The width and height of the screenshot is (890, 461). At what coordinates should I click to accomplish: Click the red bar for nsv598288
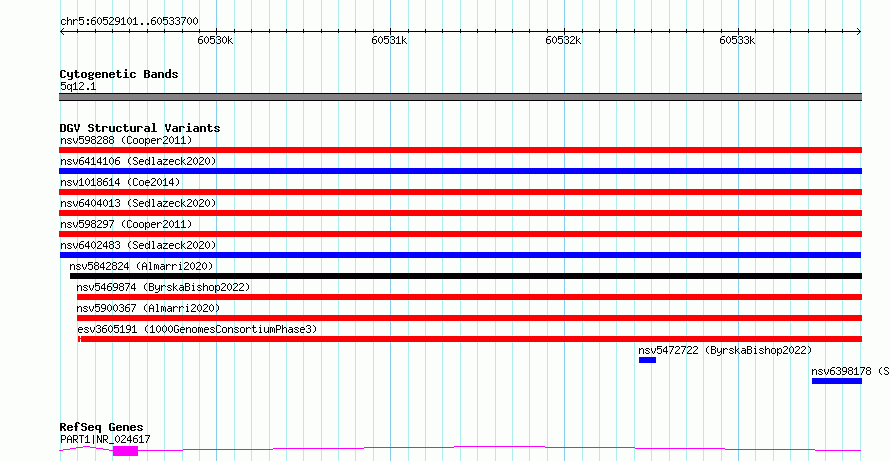coord(460,150)
